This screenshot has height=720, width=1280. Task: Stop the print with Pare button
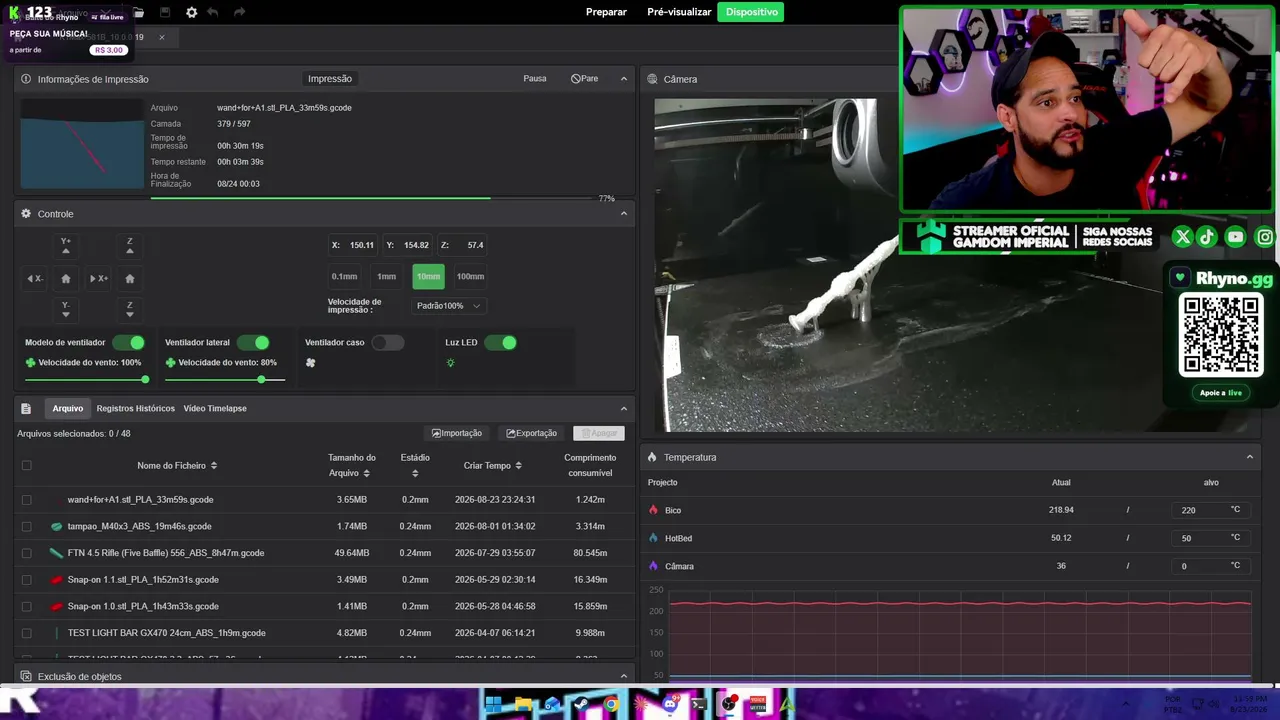[x=585, y=79]
